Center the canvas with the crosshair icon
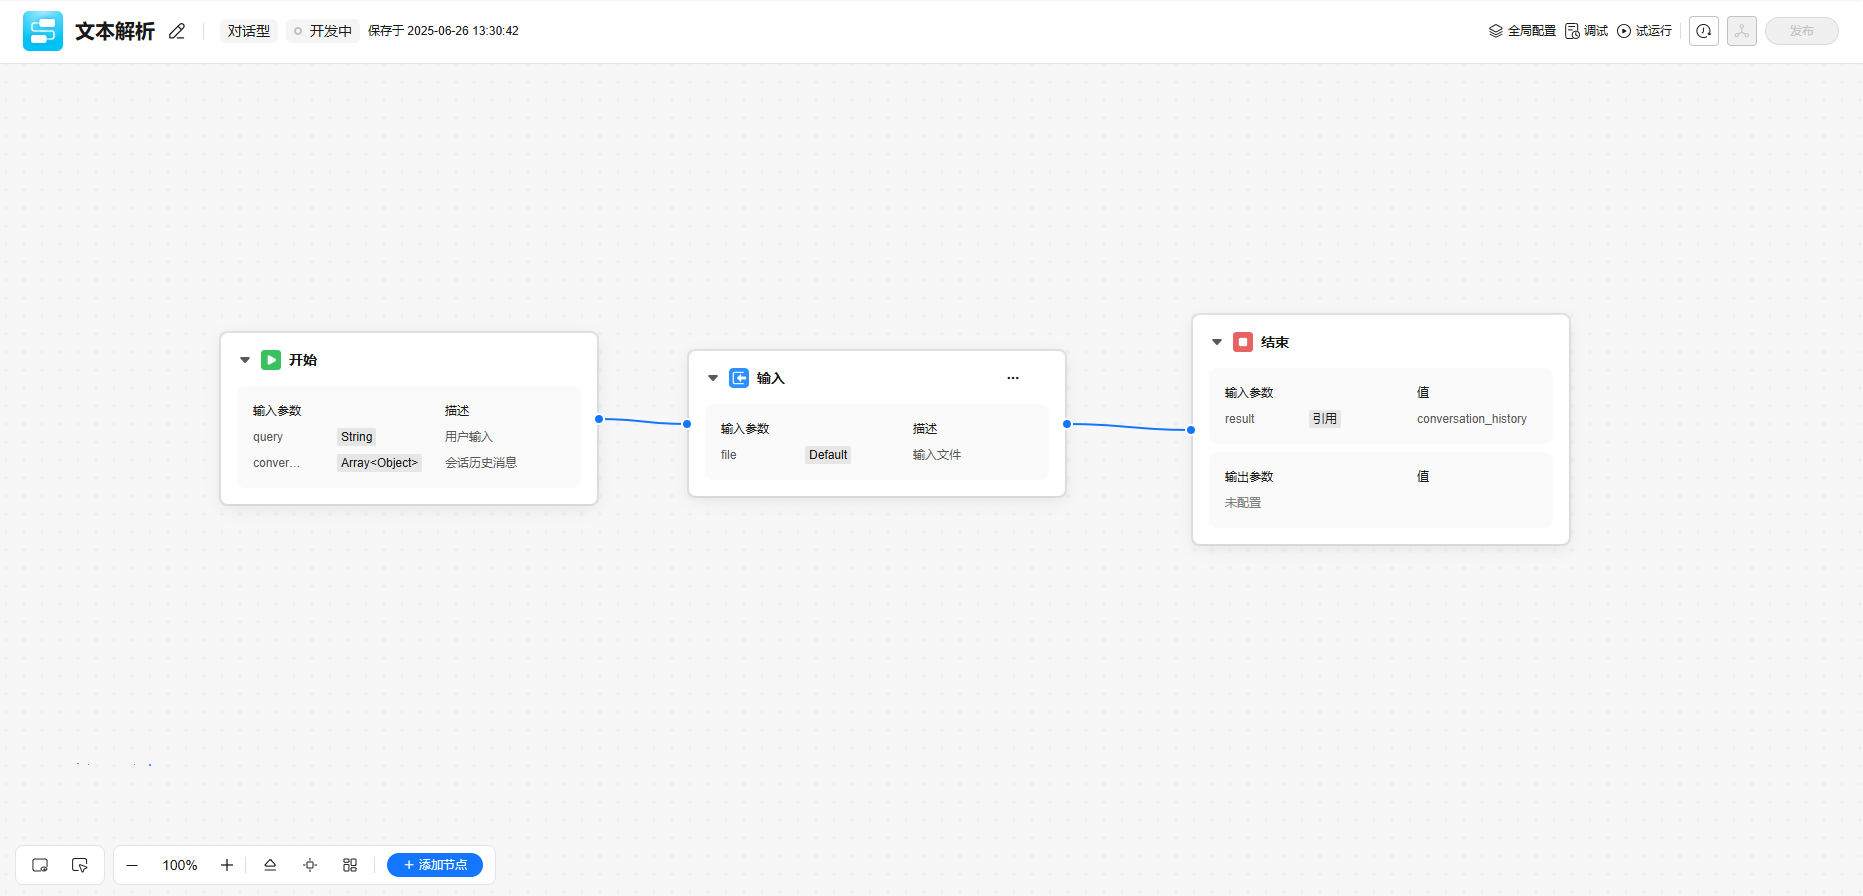1863x896 pixels. coord(310,865)
